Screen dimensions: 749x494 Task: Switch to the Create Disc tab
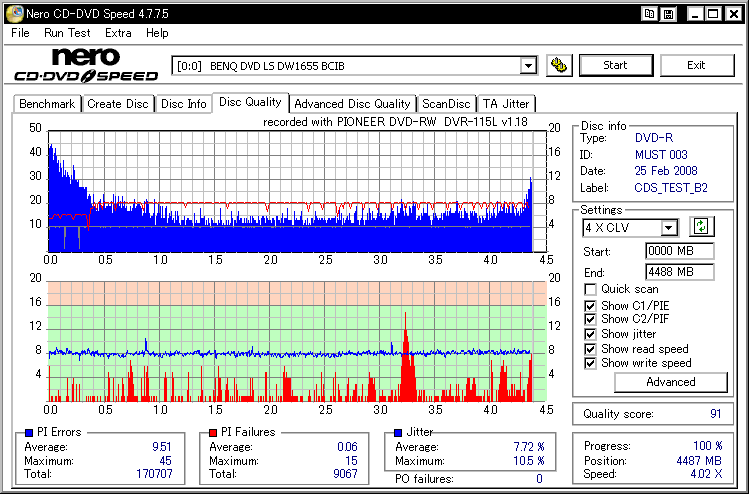point(118,104)
